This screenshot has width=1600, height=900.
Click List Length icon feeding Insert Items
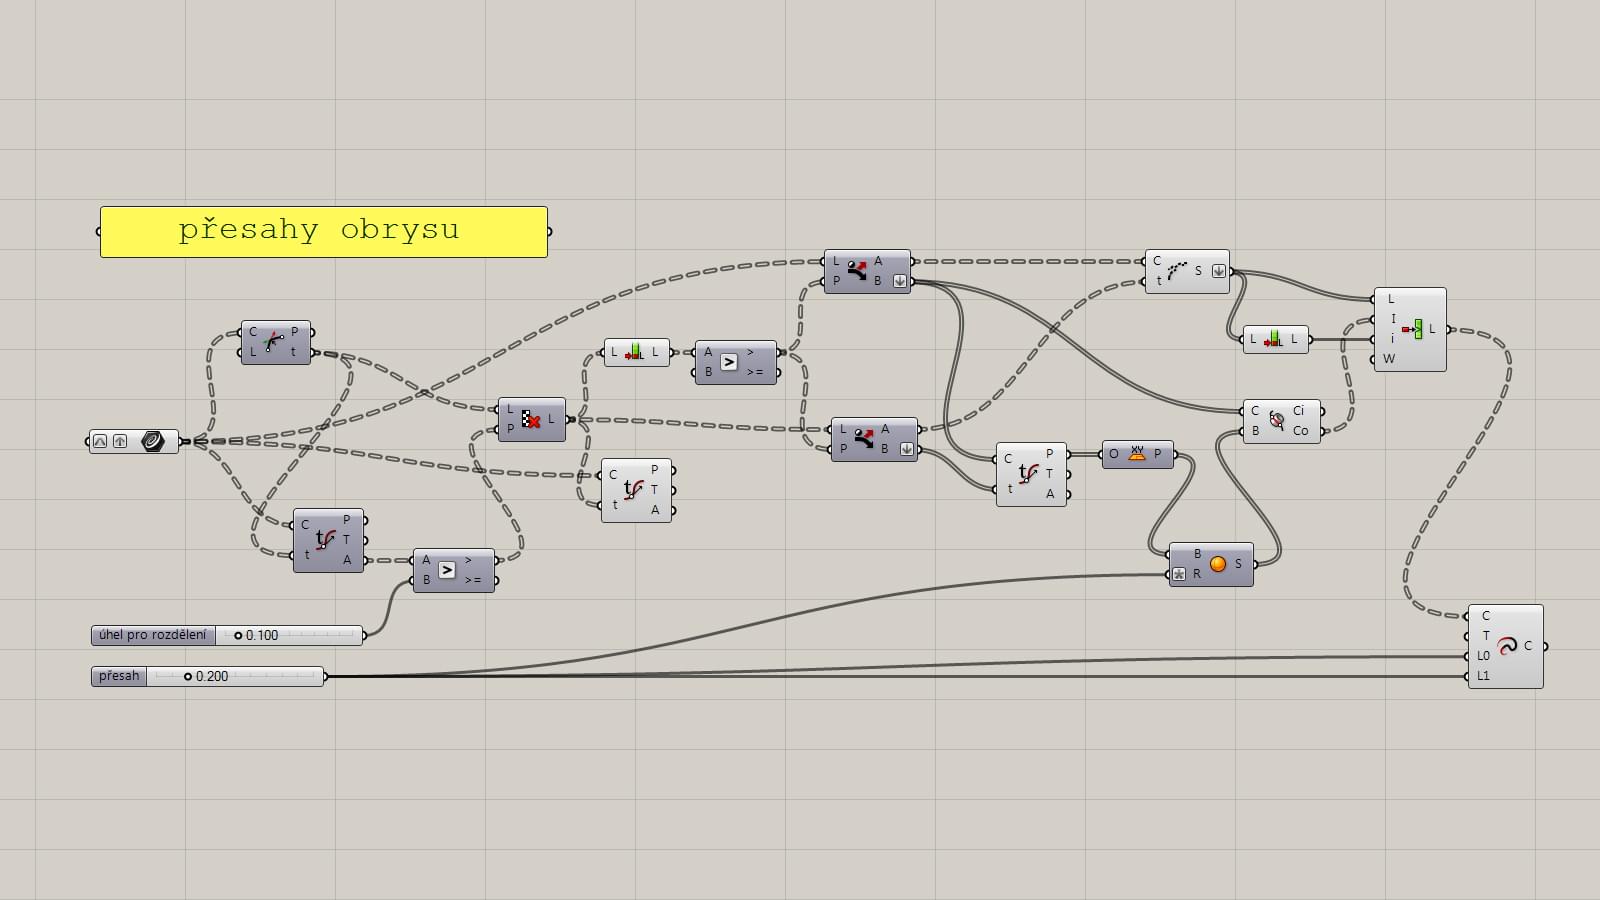pos(1273,339)
